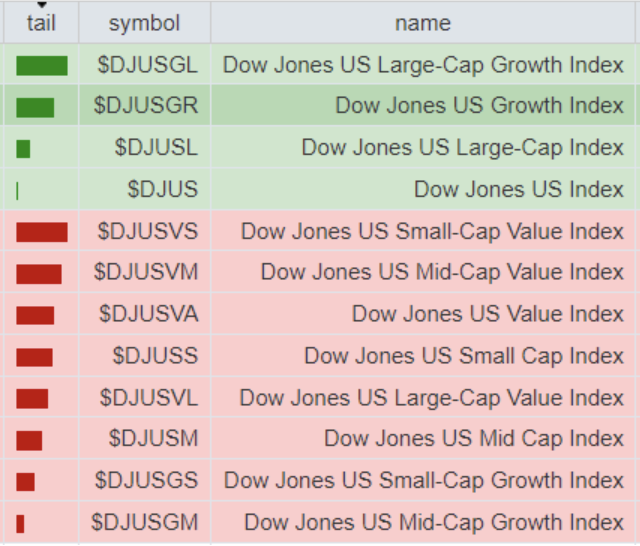
Task: Click the red tail bar for $DJUSVS
Action: 42,232
